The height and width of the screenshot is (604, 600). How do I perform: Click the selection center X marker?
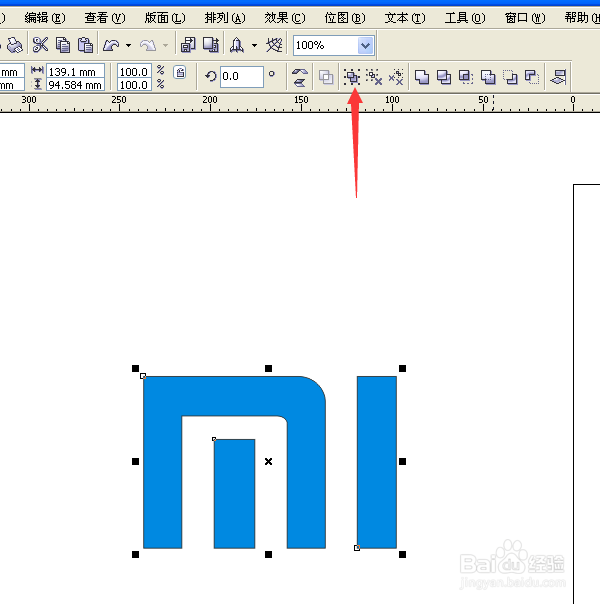268,461
